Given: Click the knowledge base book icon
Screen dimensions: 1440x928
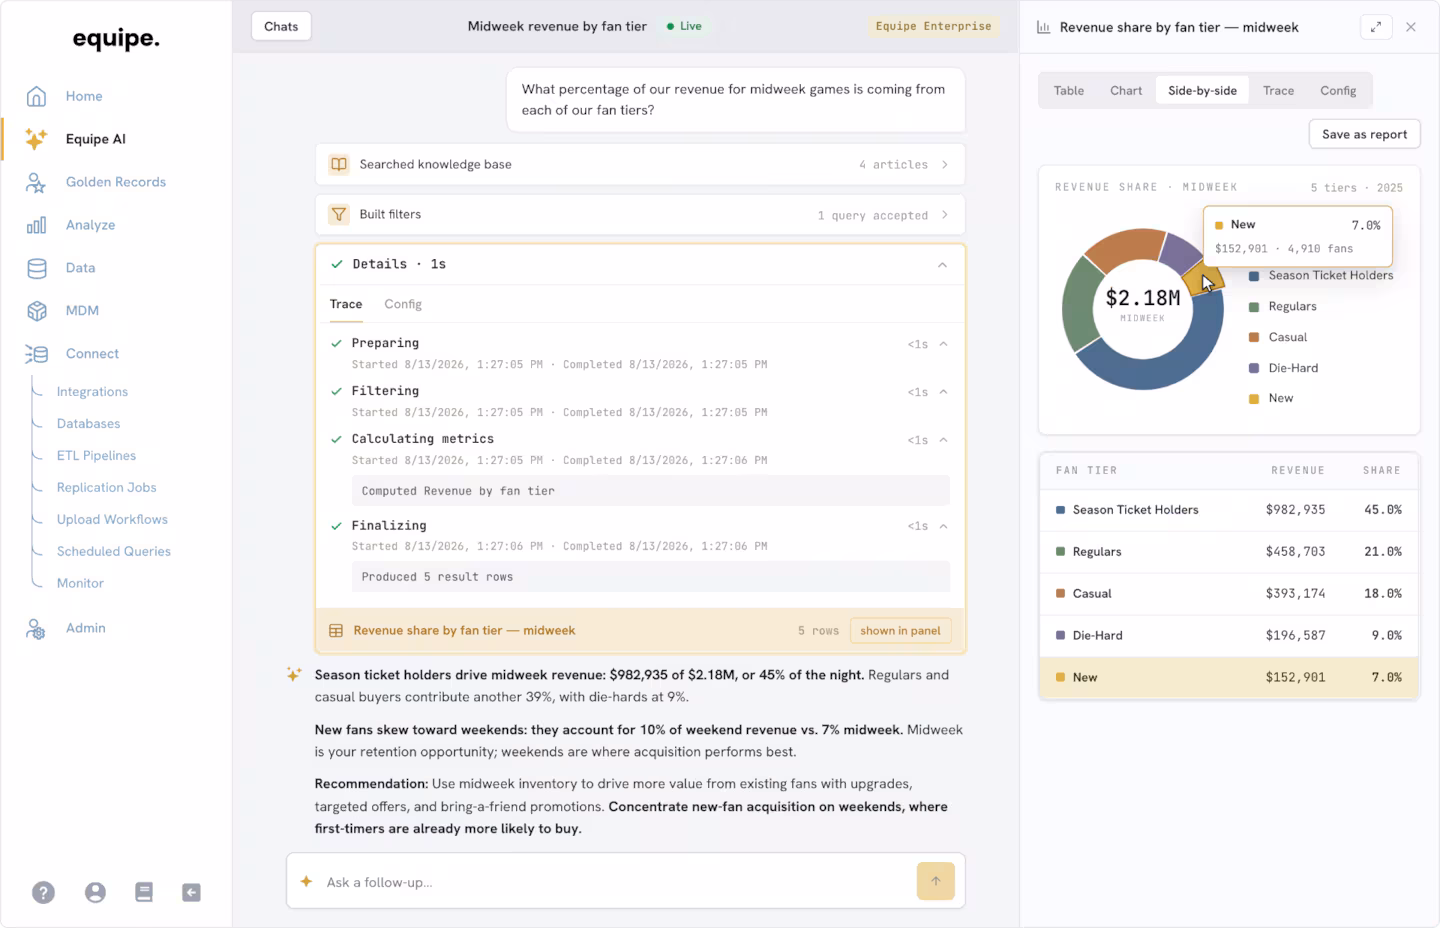Looking at the screenshot, I should (339, 164).
